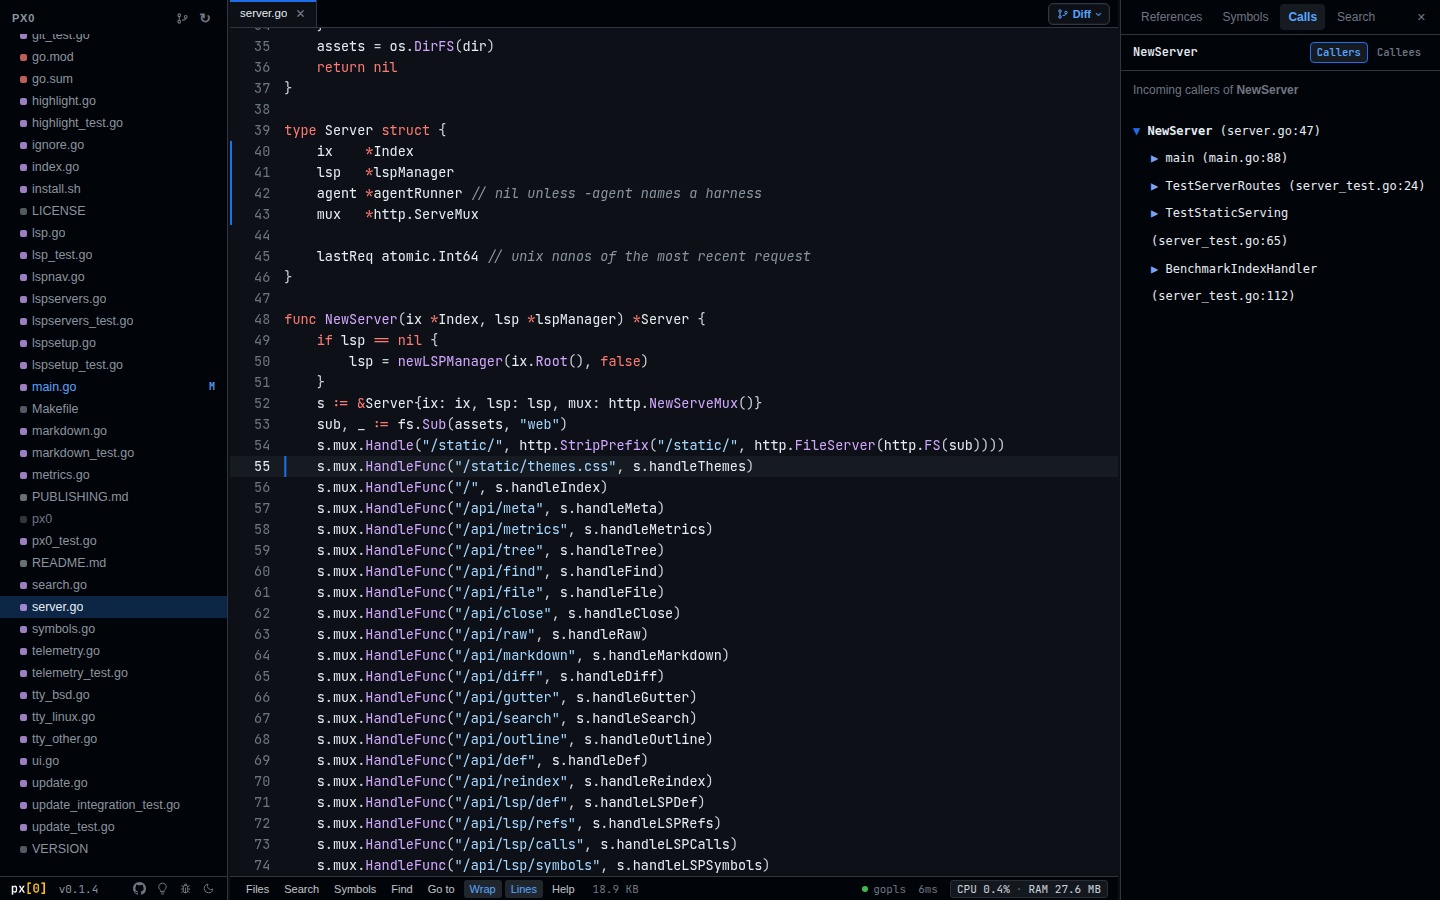Image resolution: width=1440 pixels, height=900 pixels.
Task: Click the bug report icon in footer
Action: [x=185, y=889]
